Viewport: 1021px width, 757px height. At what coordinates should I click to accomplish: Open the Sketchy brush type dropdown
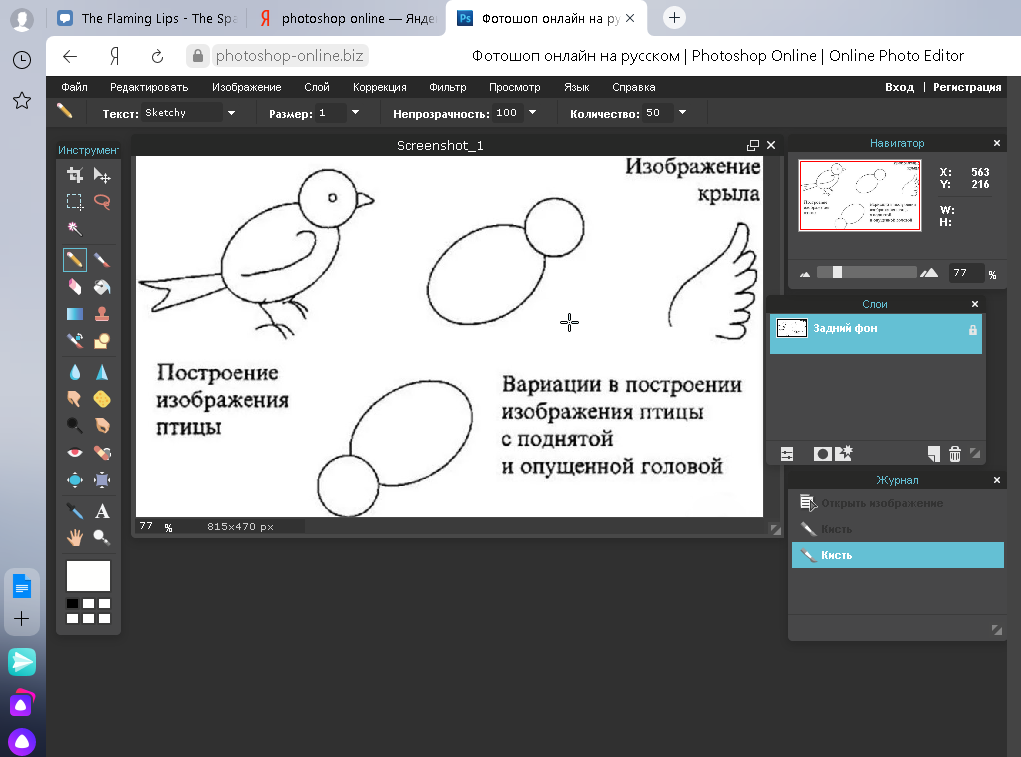[231, 113]
